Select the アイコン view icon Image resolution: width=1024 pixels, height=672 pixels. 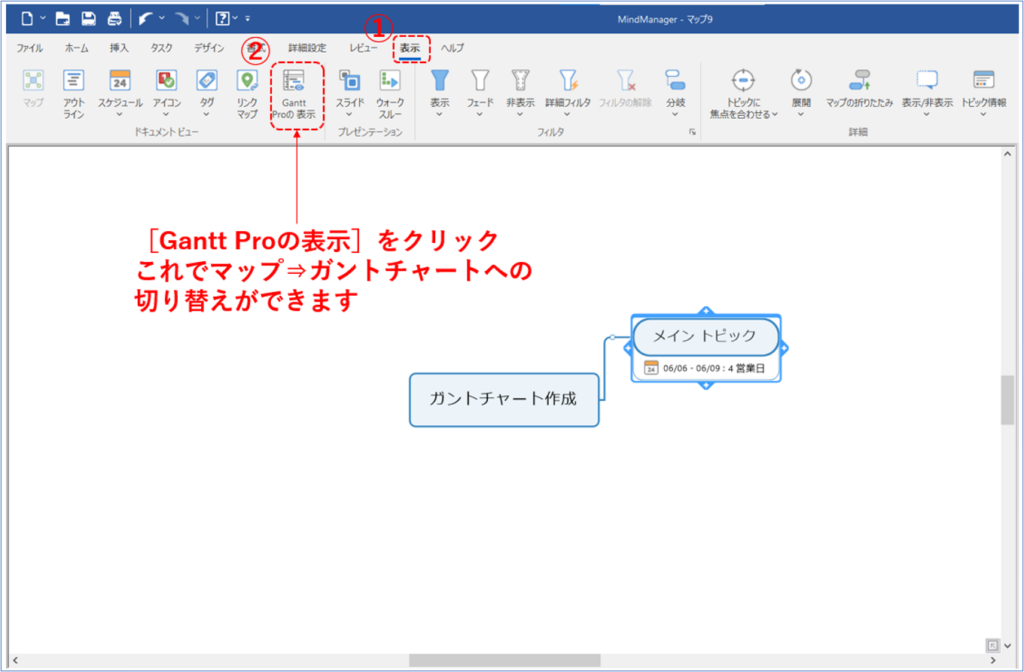[167, 81]
